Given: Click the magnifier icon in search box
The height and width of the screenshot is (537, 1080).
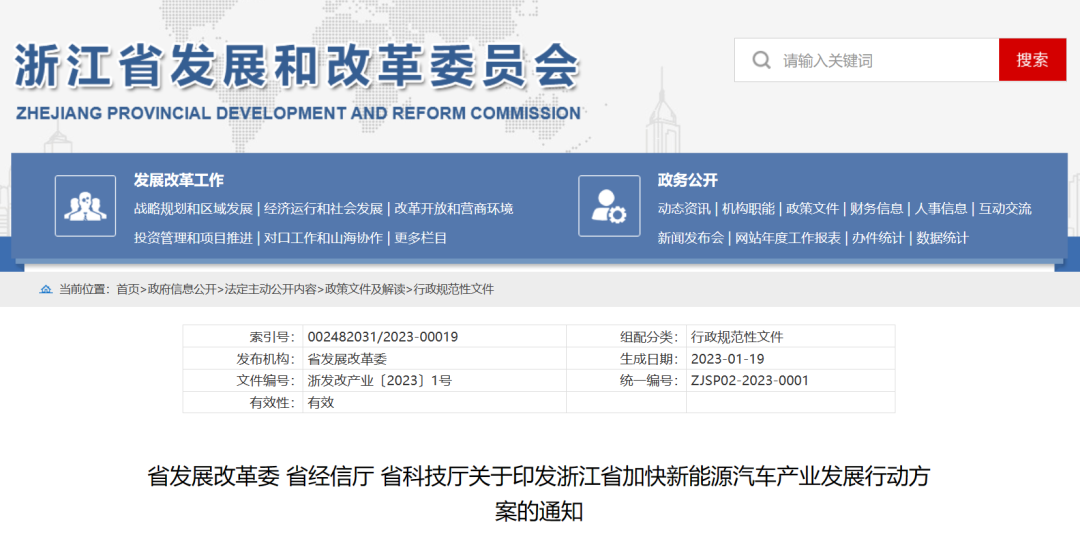Looking at the screenshot, I should click(762, 60).
